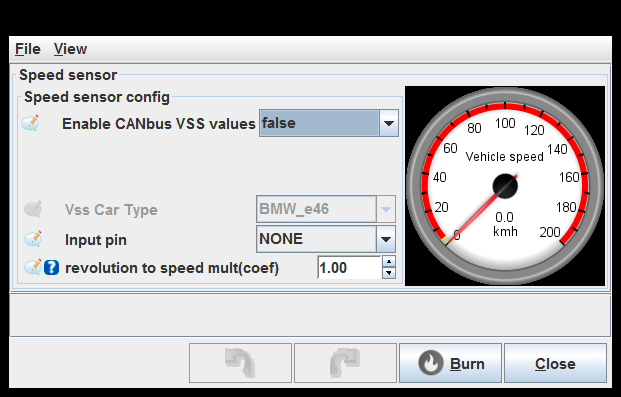Click the 'Speed sensor config' group title
Image resolution: width=621 pixels, height=397 pixels.
tap(97, 97)
